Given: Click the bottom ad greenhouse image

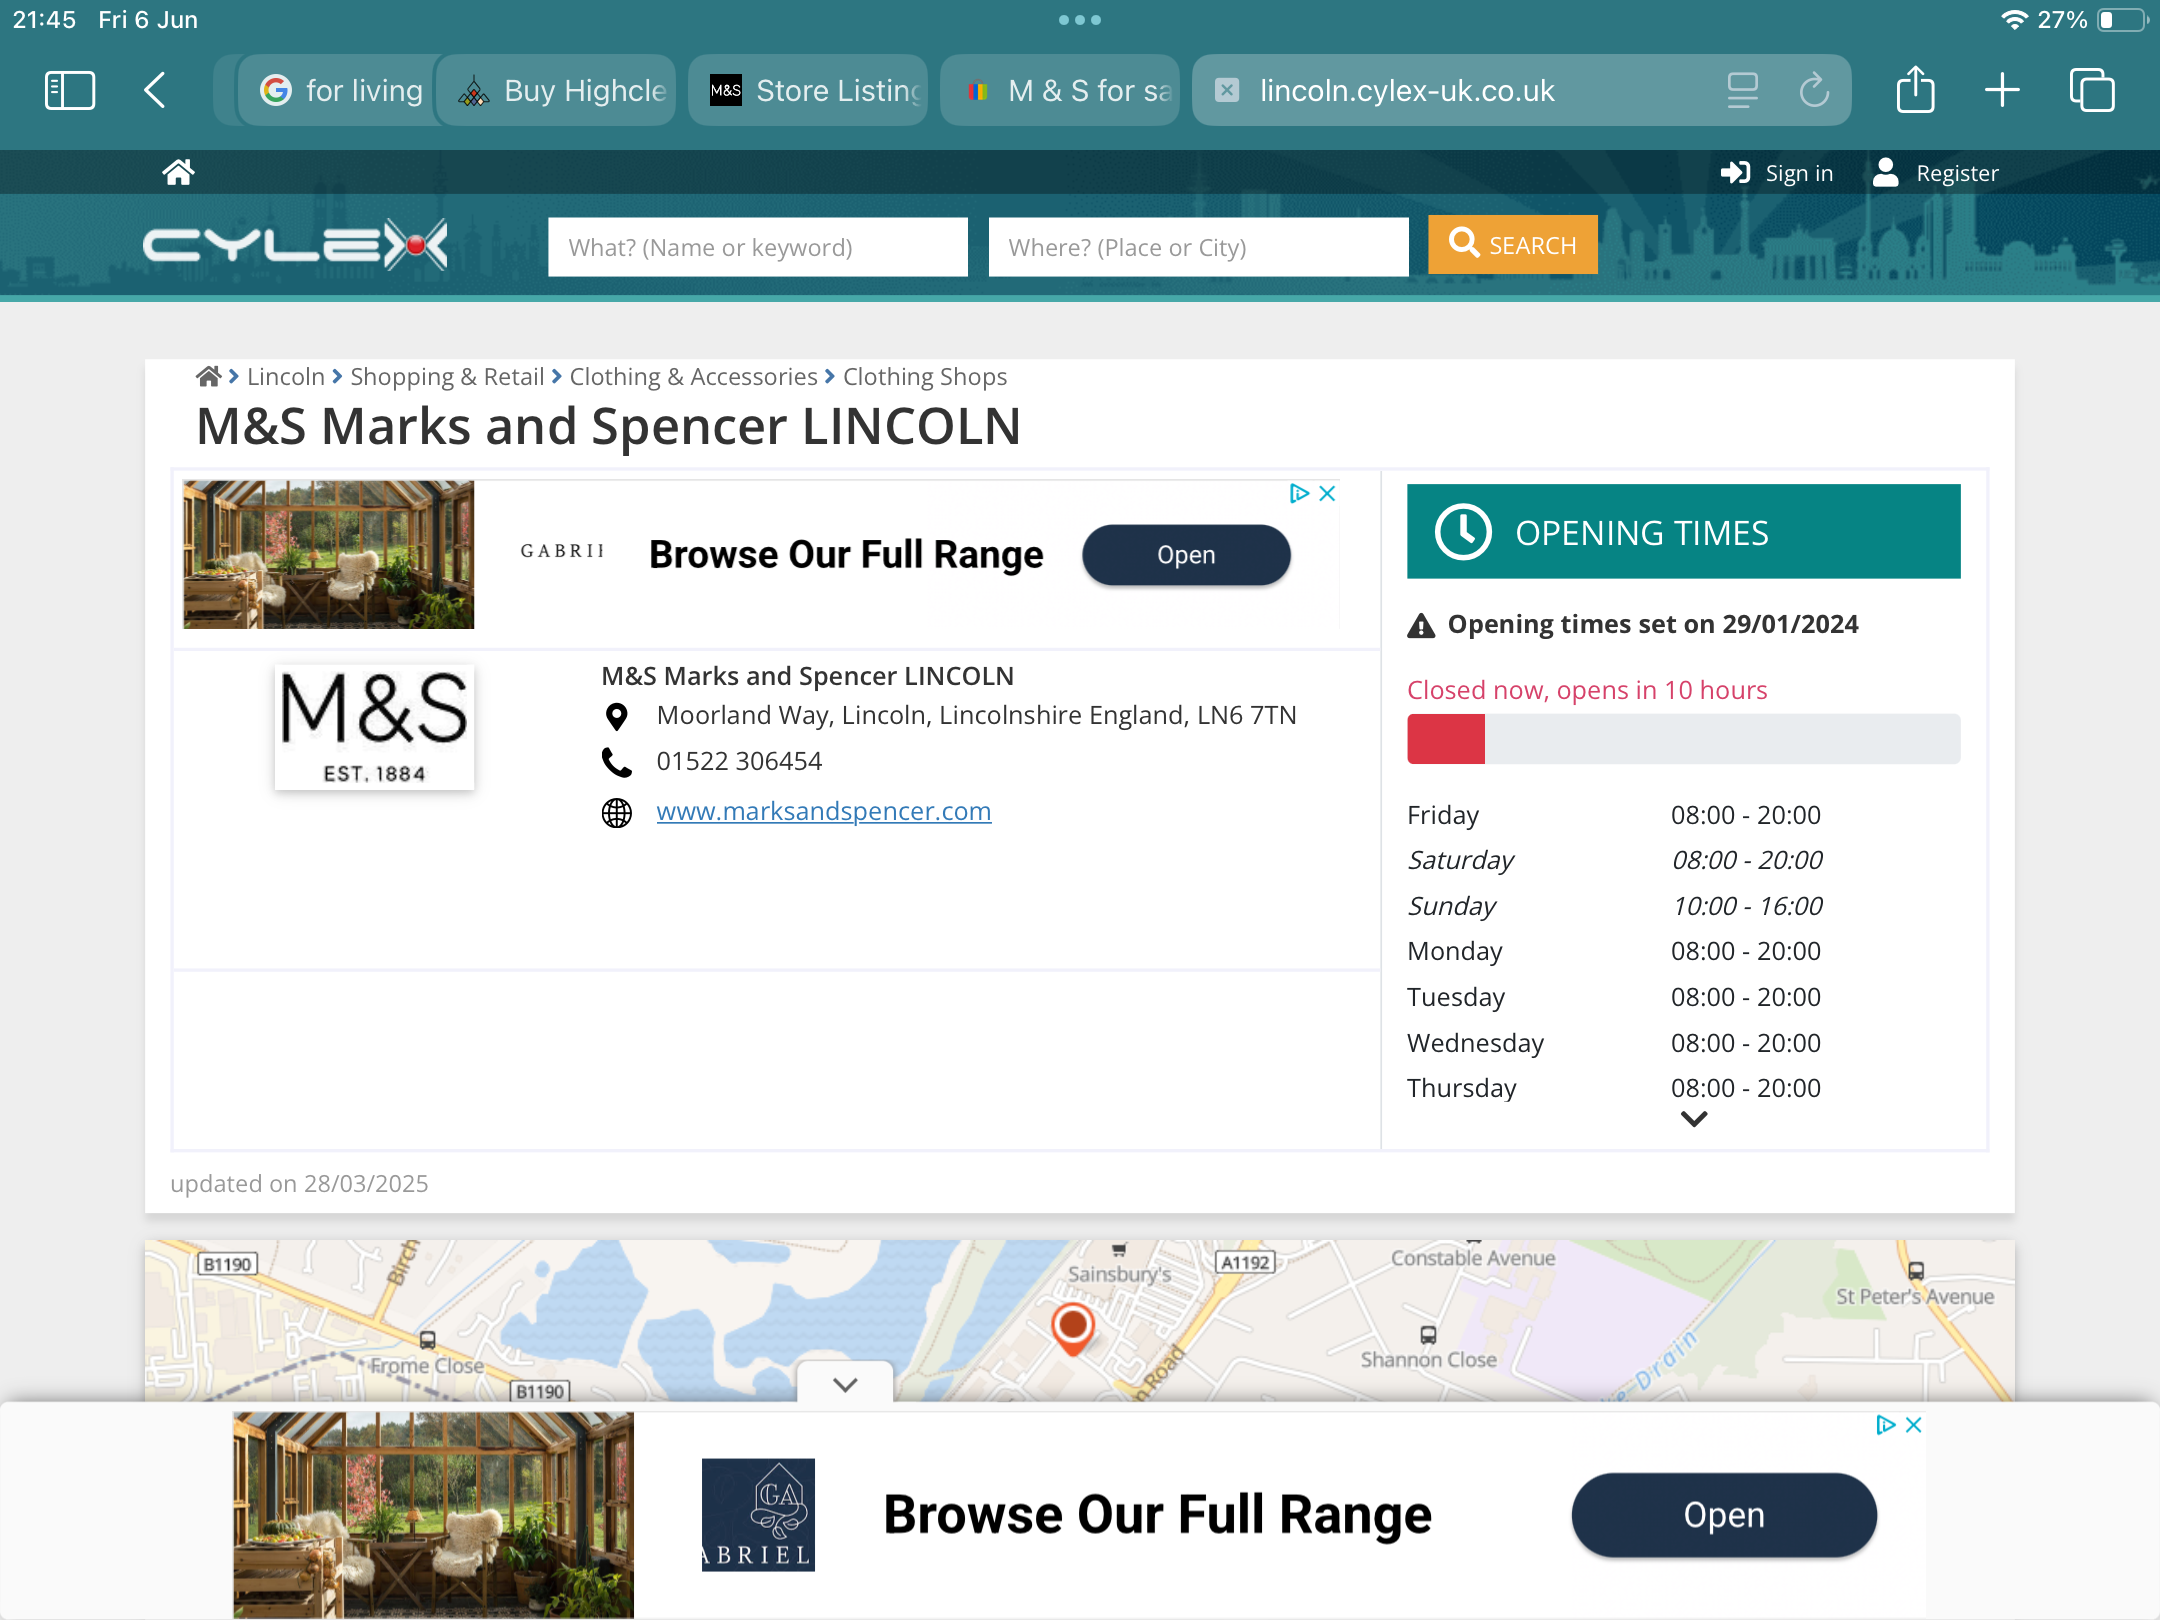Looking at the screenshot, I should click(433, 1516).
